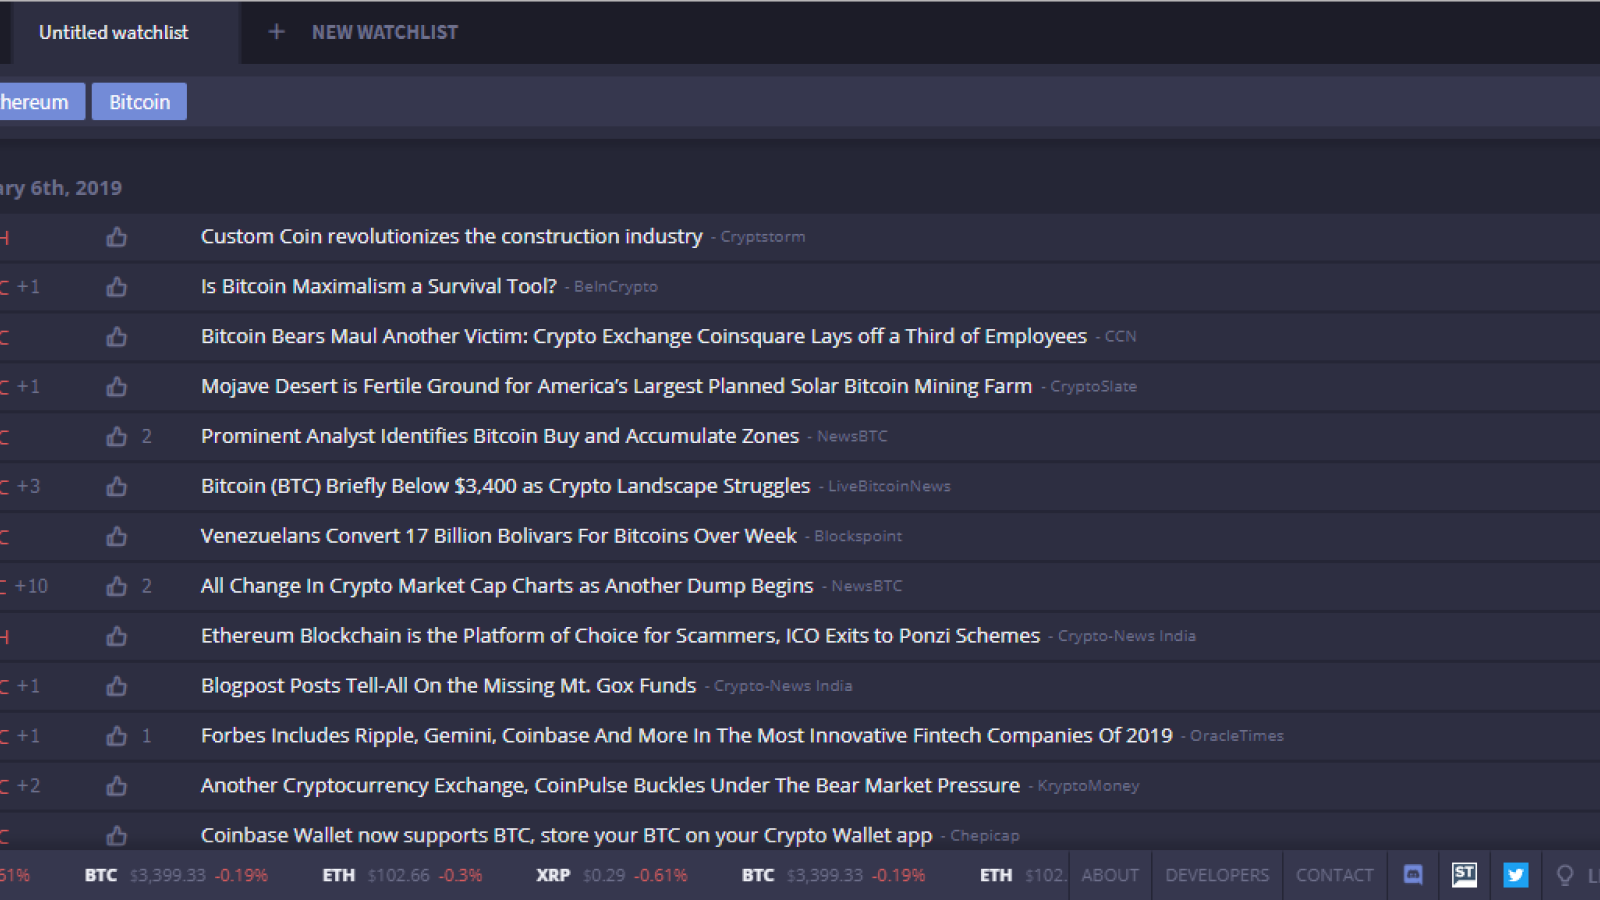Open the Twitter icon in footer

click(1516, 875)
